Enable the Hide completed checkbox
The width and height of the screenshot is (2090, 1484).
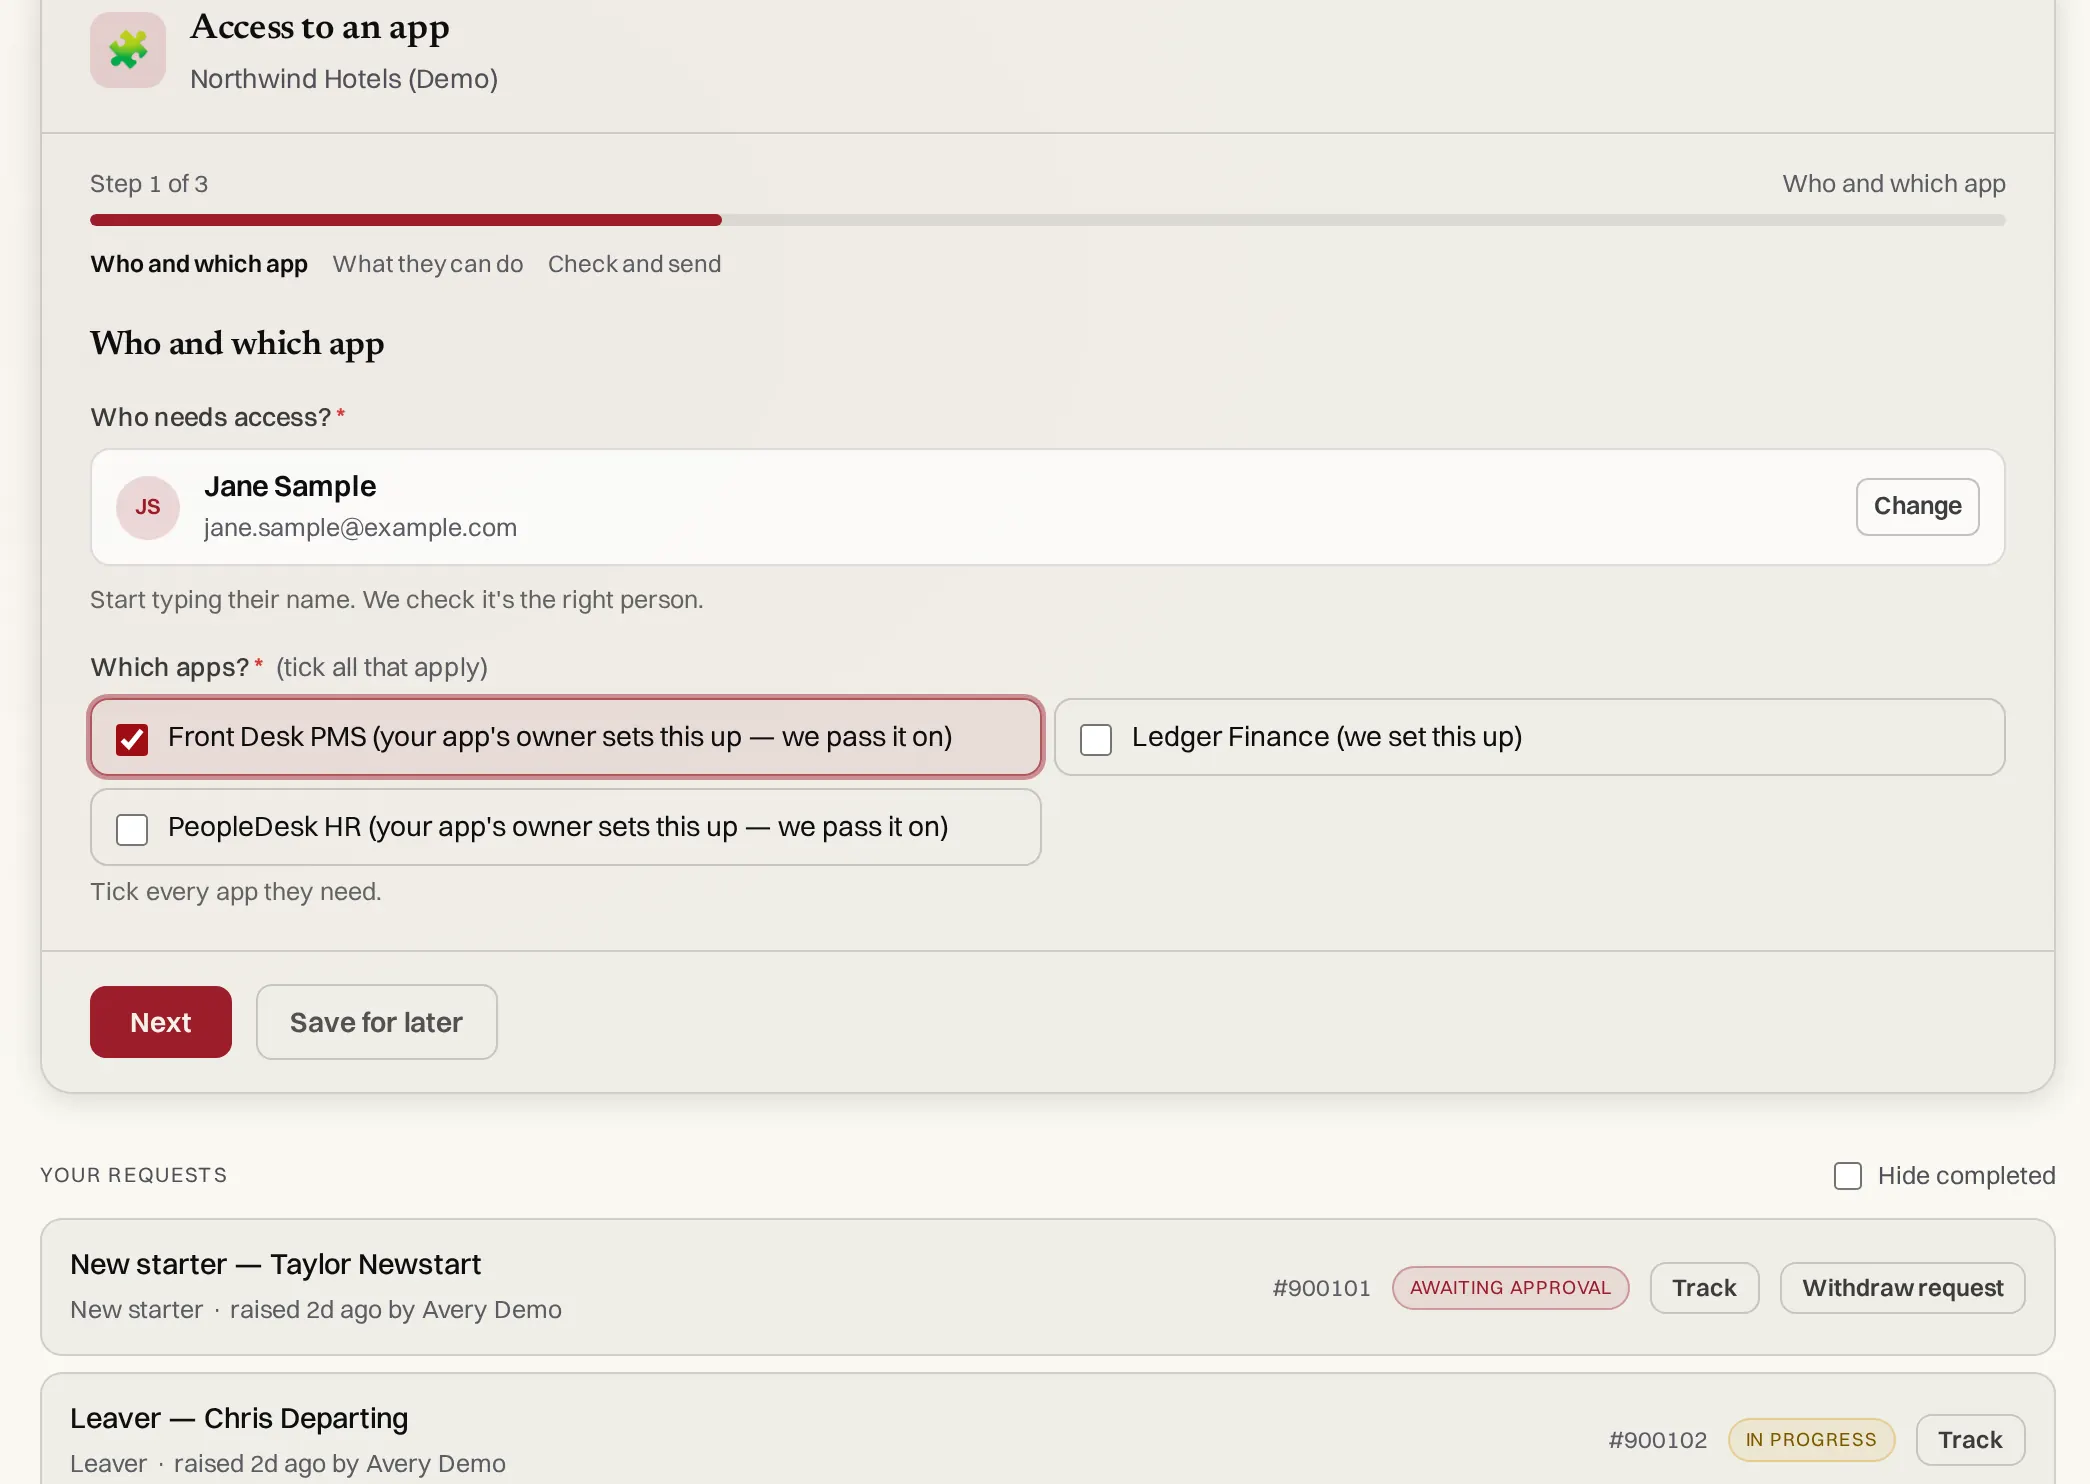coord(1848,1175)
